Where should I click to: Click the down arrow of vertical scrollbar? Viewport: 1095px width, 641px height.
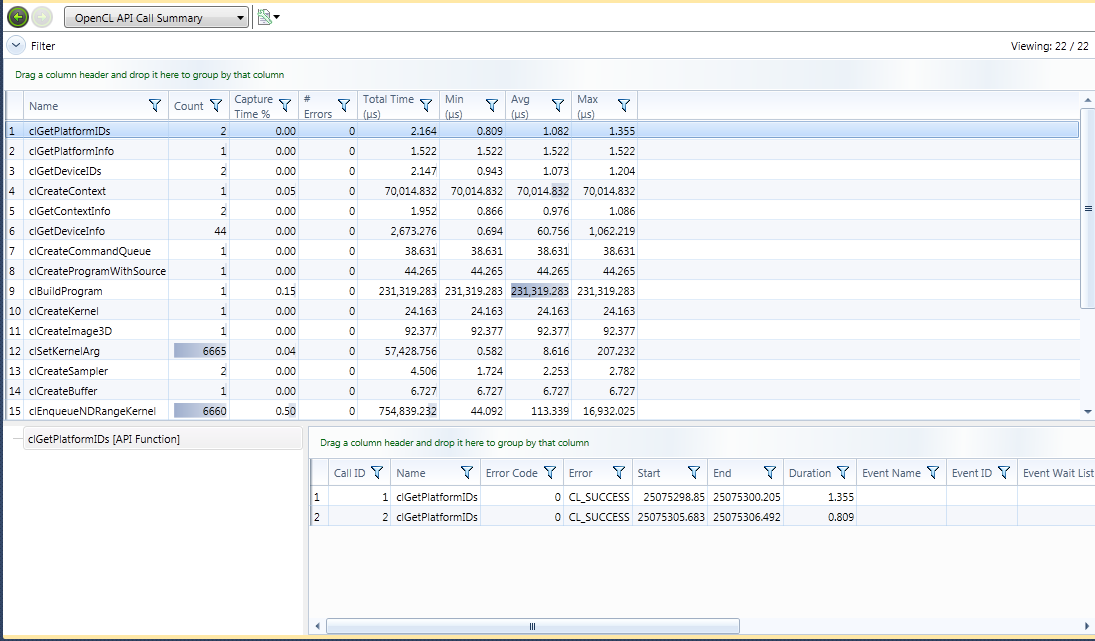(1087, 411)
